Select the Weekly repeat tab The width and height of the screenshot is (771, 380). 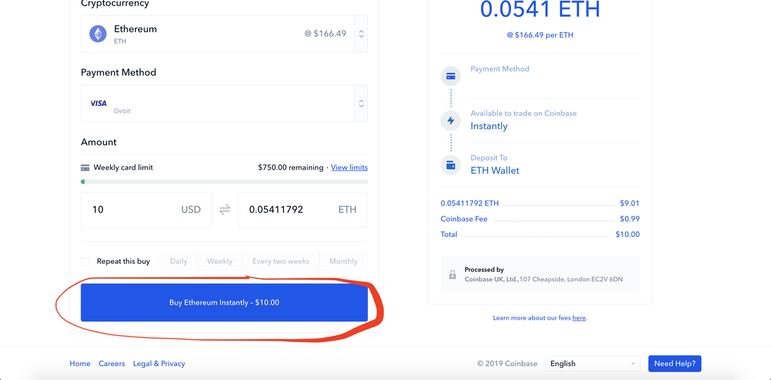(220, 262)
